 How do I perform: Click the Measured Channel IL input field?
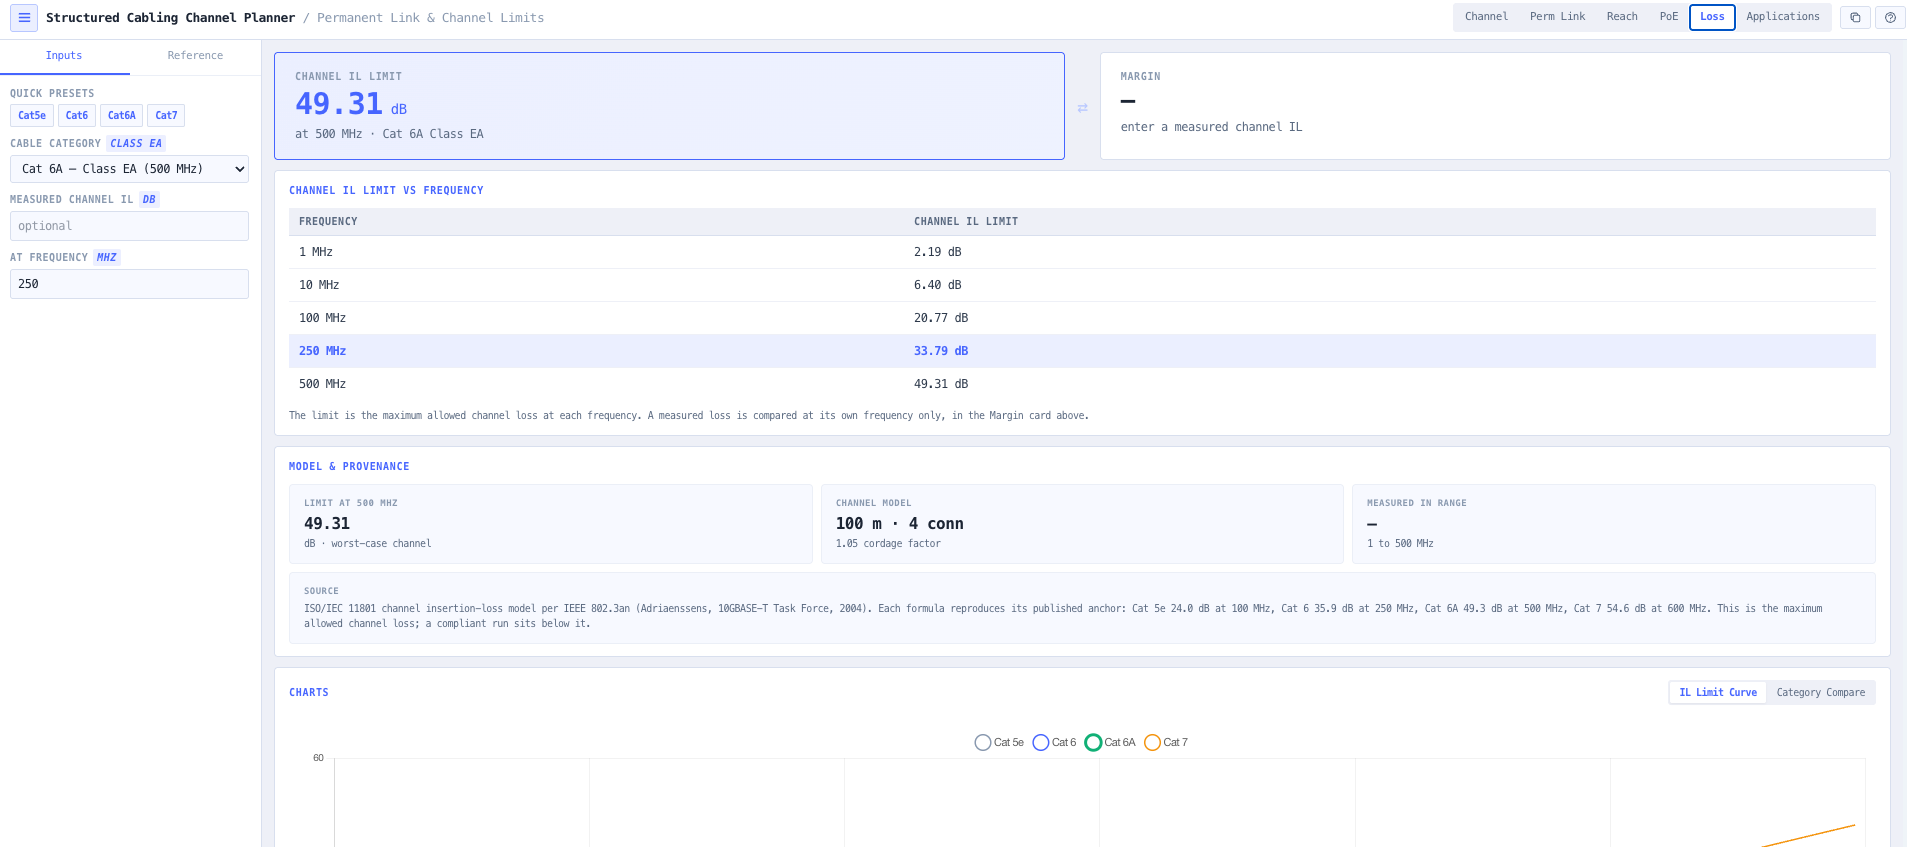129,226
